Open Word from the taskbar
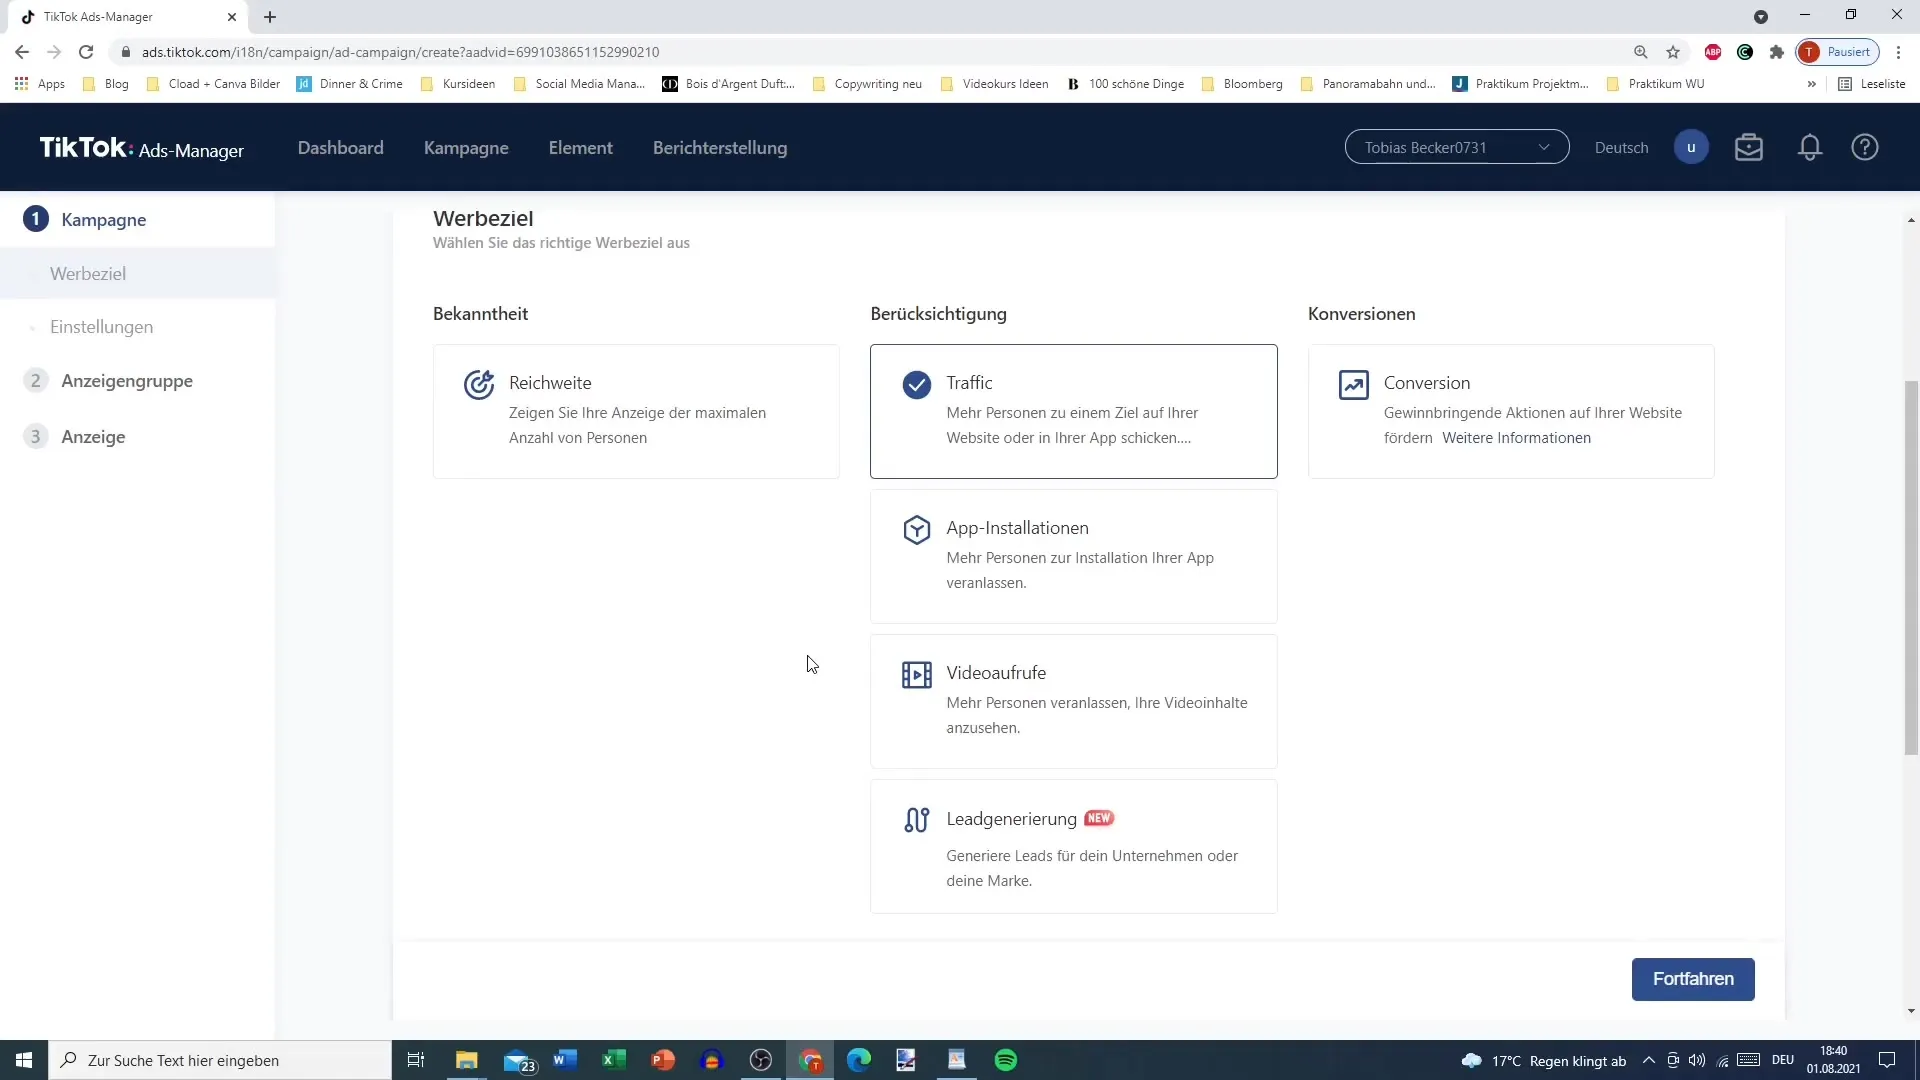 (565, 1060)
